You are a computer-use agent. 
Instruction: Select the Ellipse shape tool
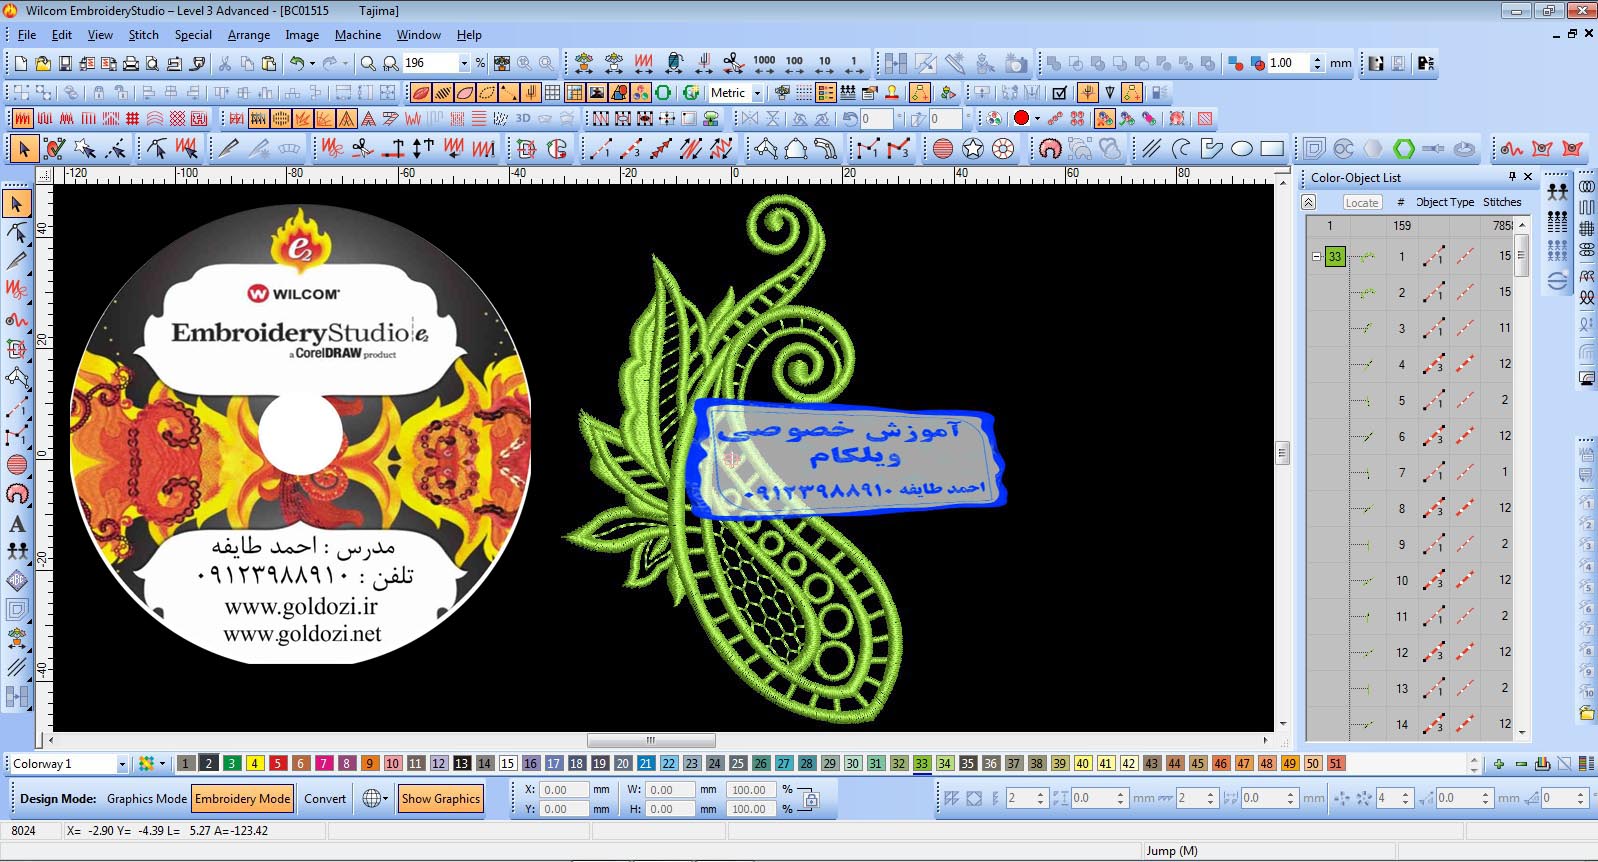tap(1242, 149)
